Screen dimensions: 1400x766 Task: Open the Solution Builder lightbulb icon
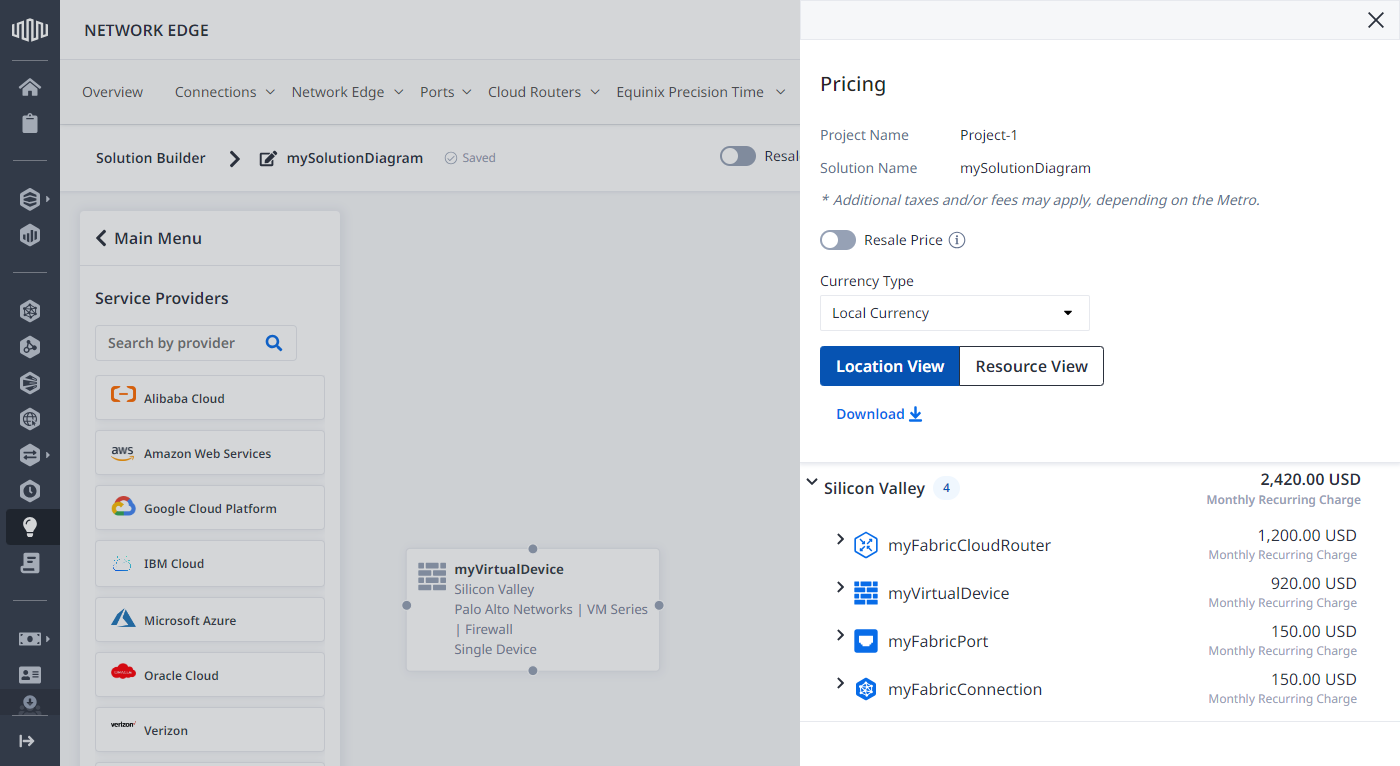[30, 526]
